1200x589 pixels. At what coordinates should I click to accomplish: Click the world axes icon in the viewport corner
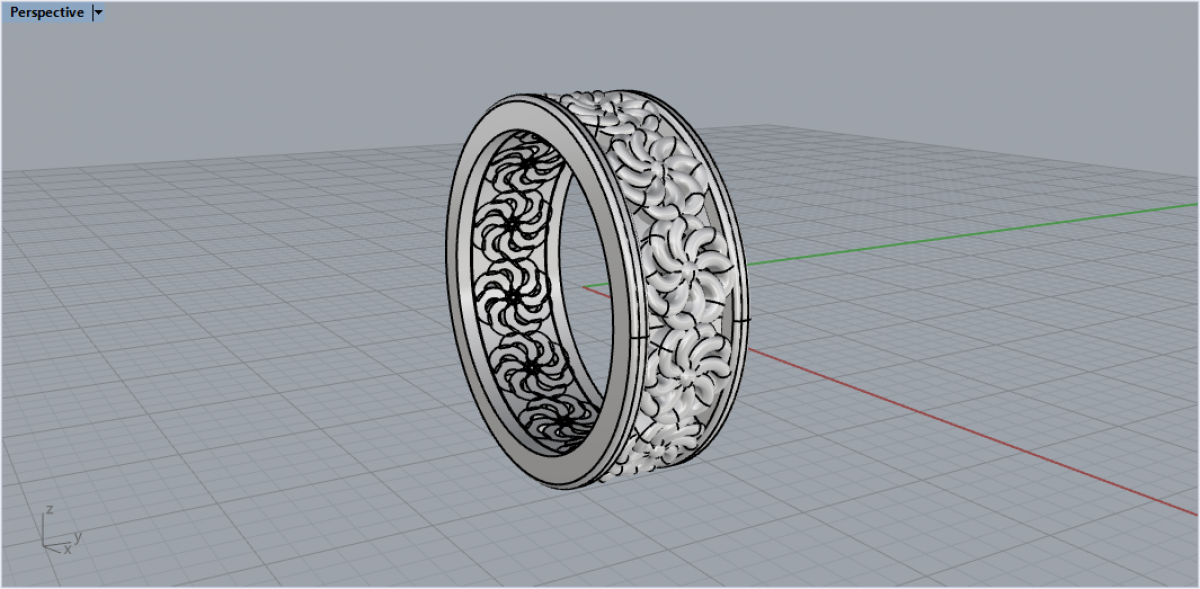pyautogui.click(x=61, y=531)
